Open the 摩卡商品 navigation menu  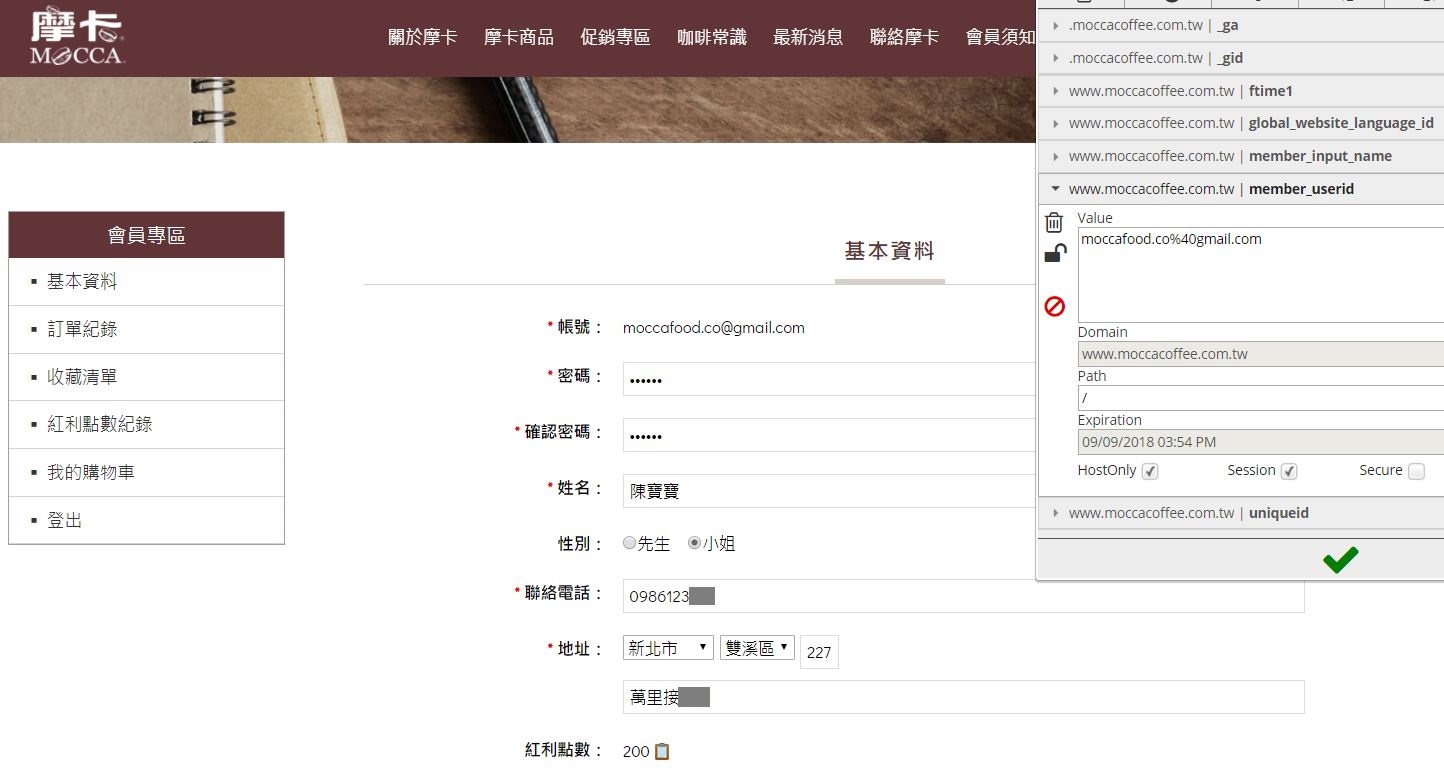(x=519, y=37)
